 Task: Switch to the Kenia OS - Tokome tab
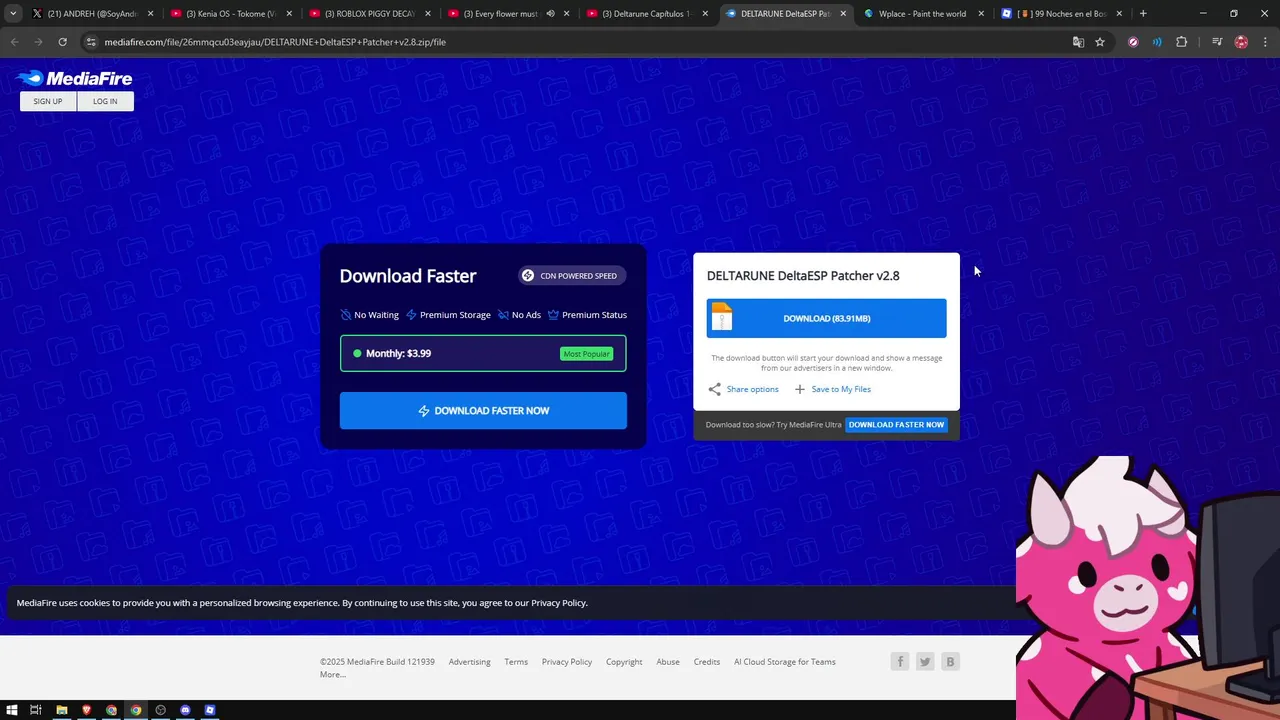point(230,14)
